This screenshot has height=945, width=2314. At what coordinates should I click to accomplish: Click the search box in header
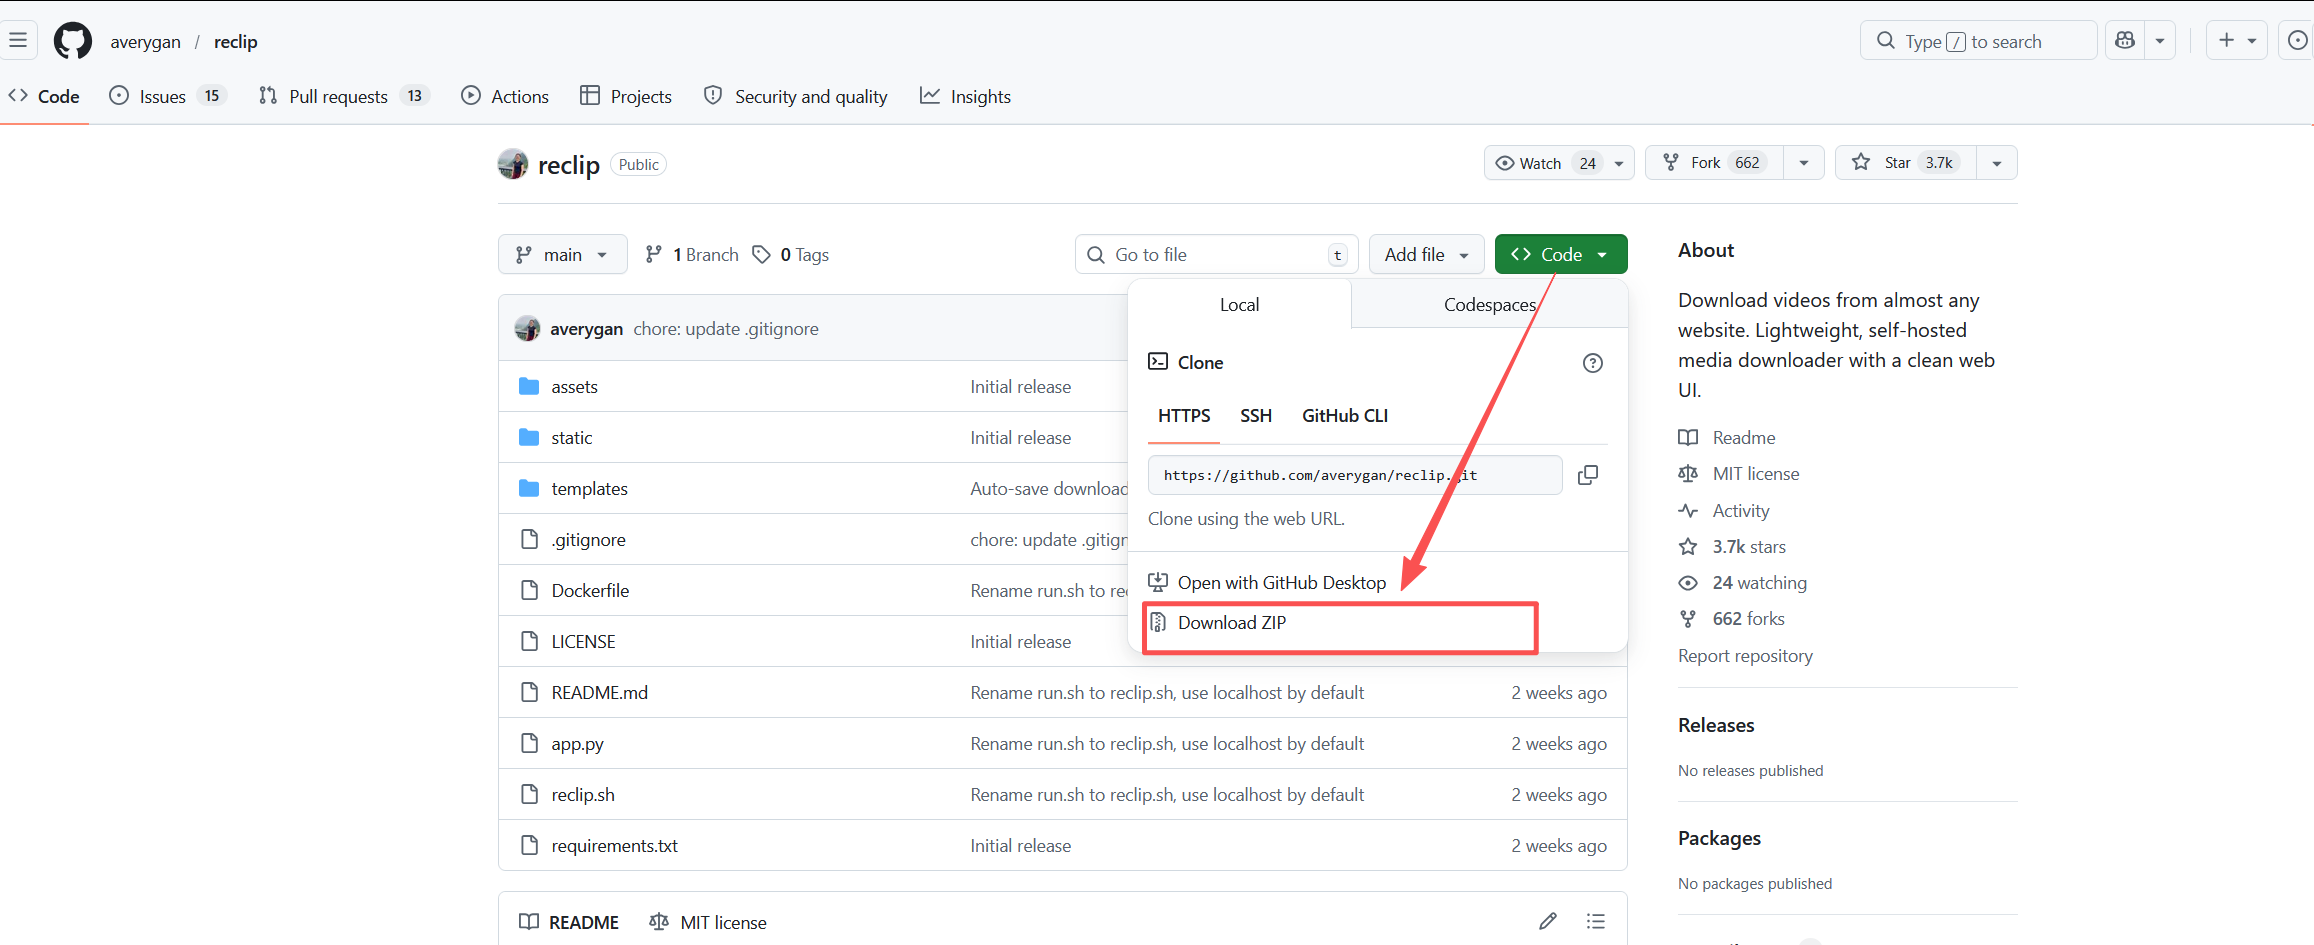pyautogui.click(x=1978, y=41)
